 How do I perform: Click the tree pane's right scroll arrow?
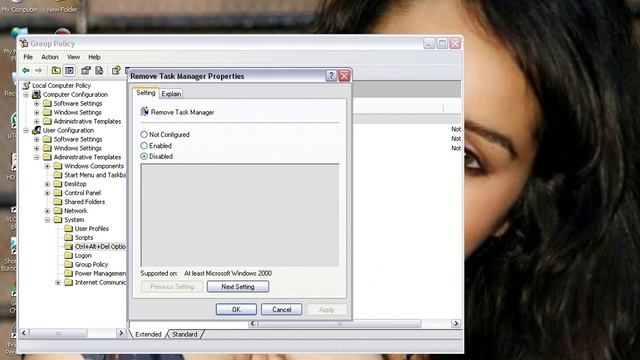pos(120,333)
